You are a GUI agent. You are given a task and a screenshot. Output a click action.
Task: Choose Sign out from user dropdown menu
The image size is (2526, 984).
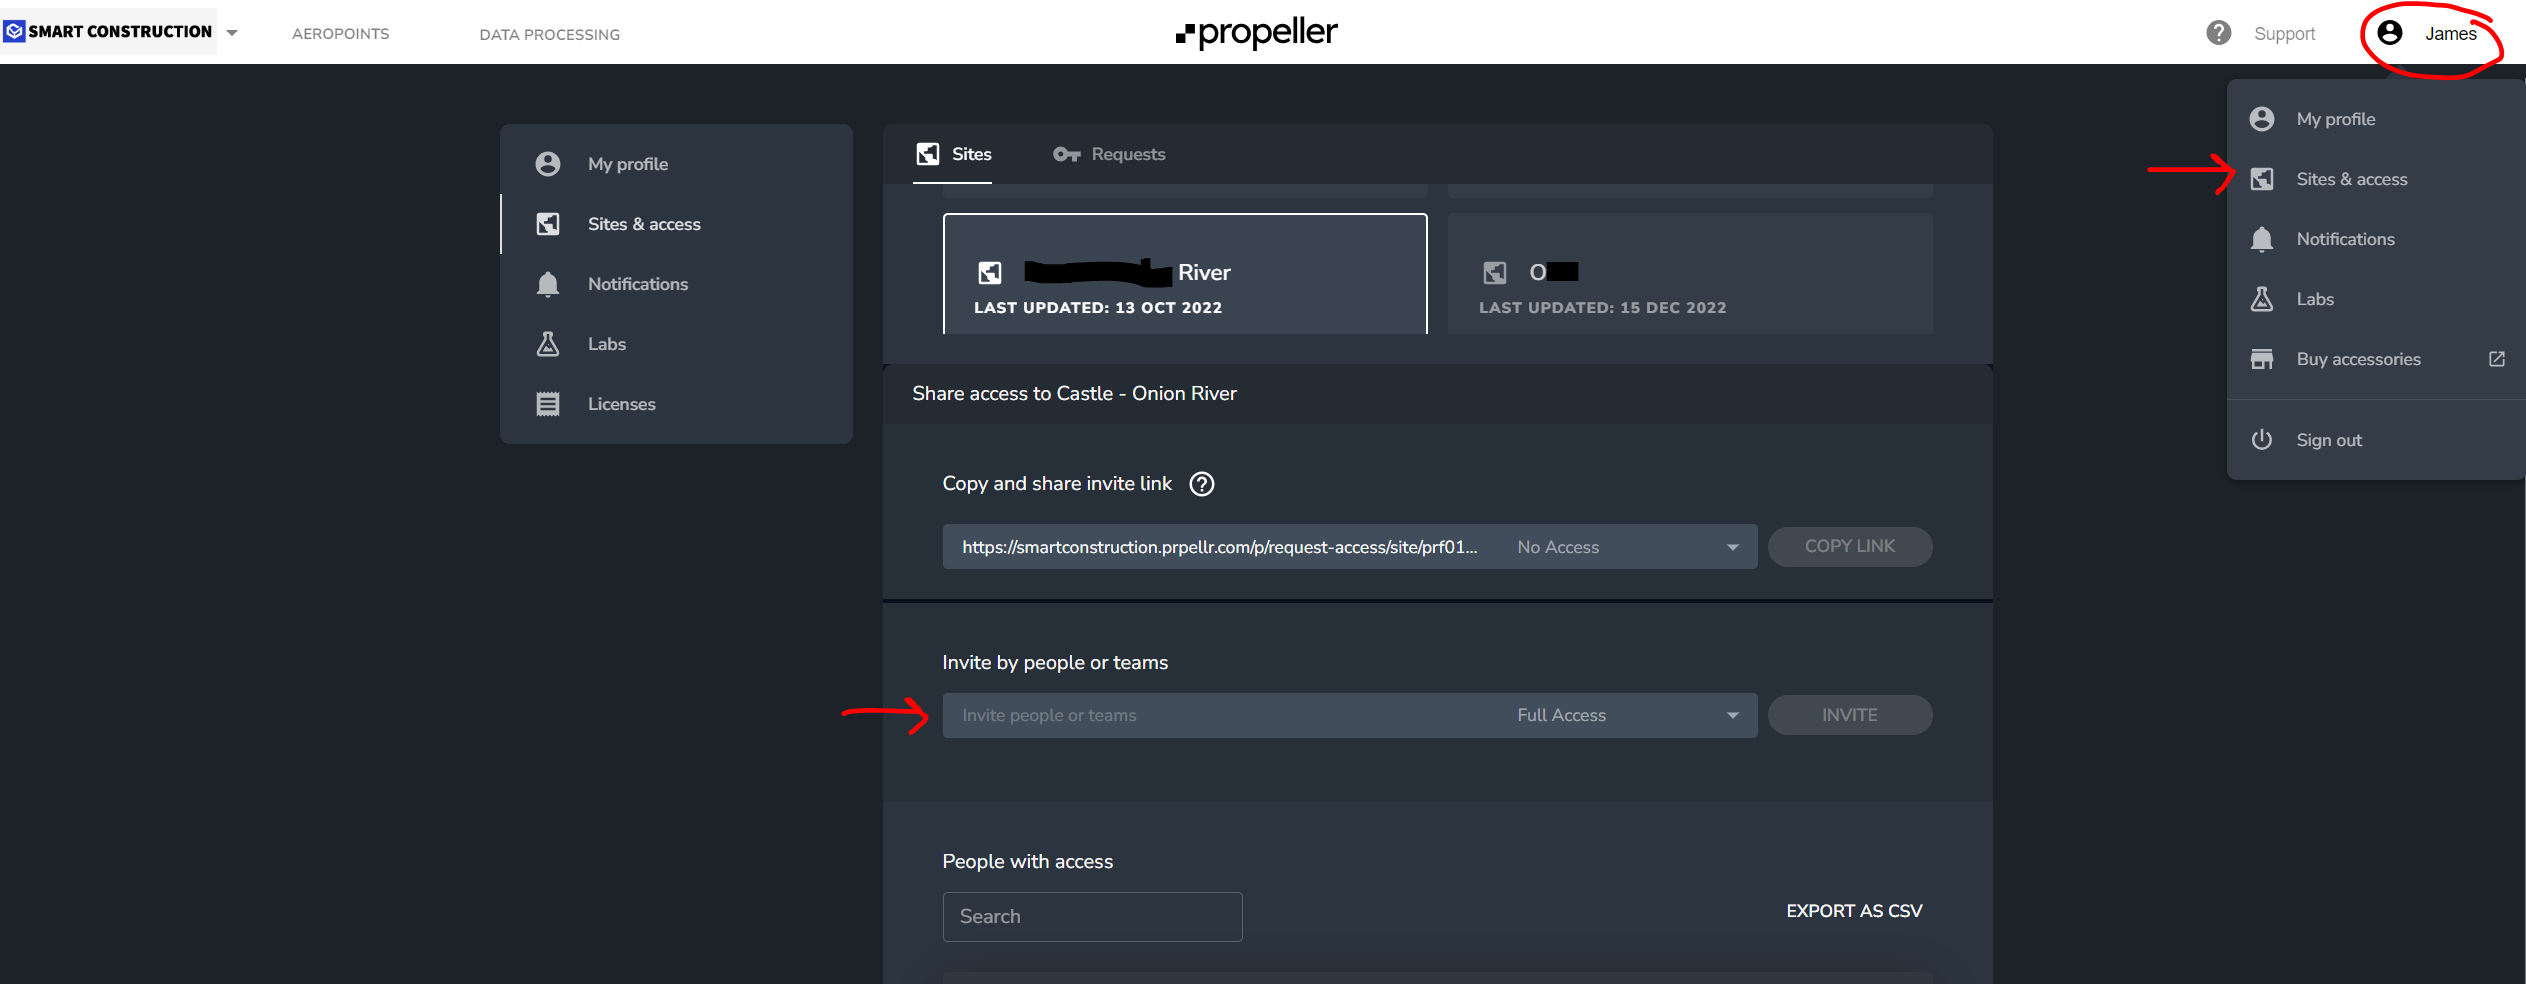[2376, 440]
